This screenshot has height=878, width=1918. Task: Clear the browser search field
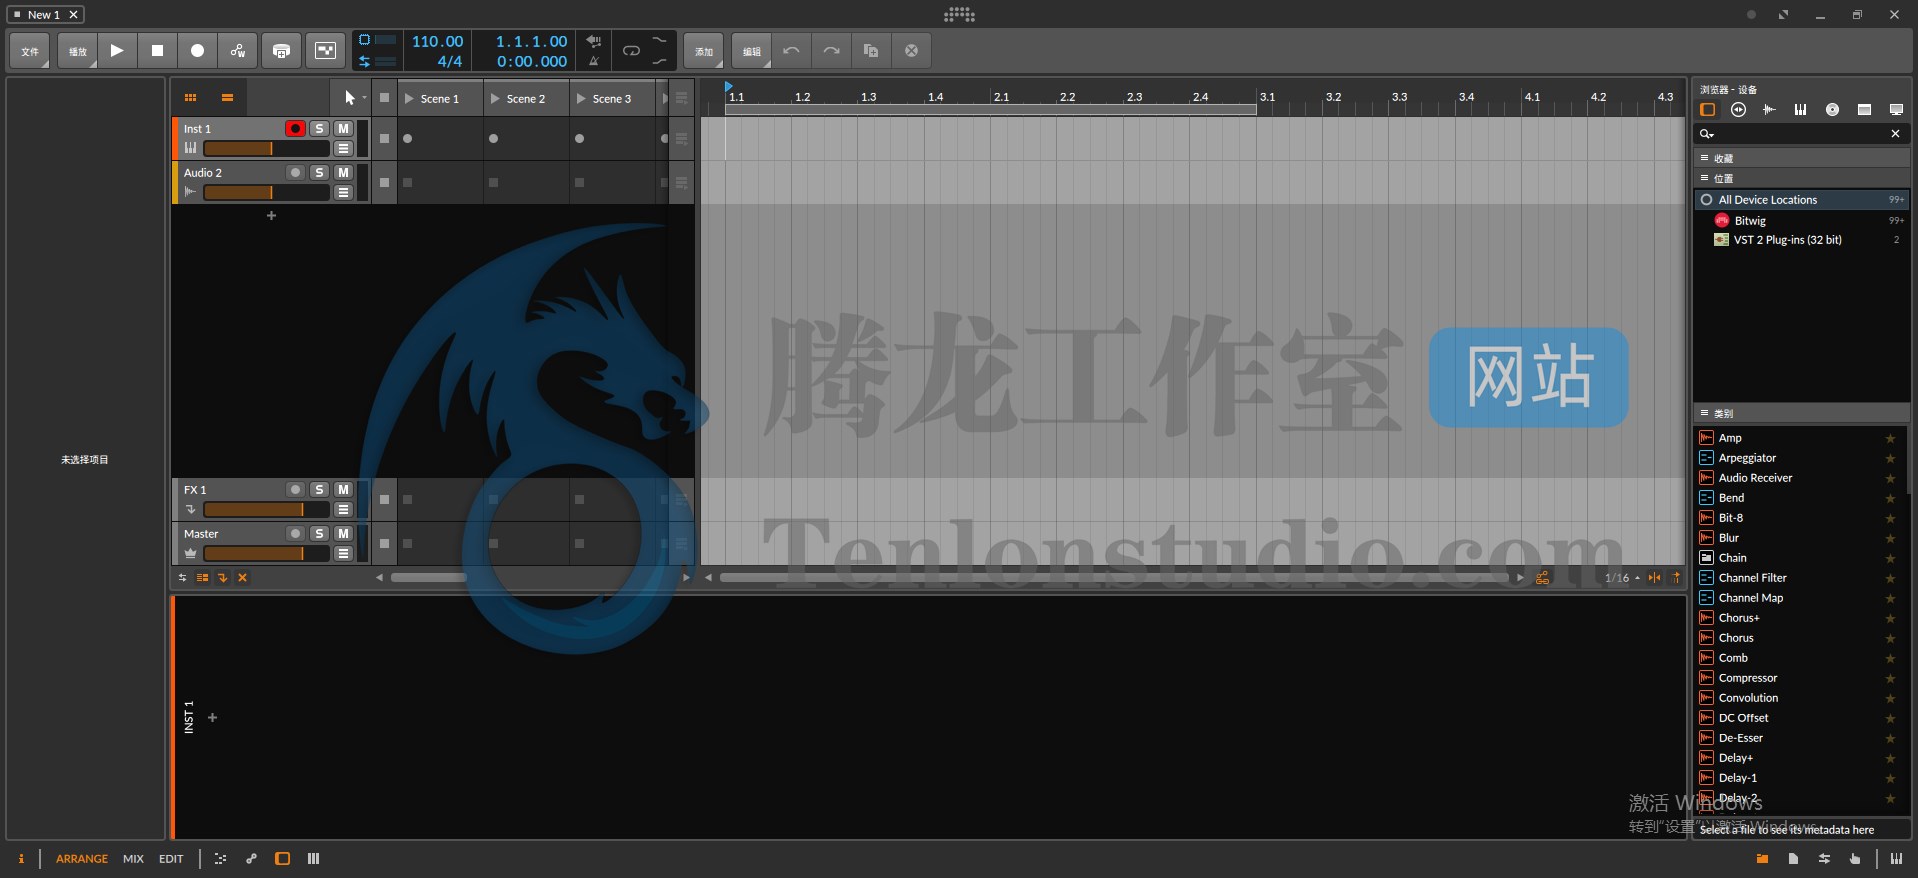point(1895,134)
